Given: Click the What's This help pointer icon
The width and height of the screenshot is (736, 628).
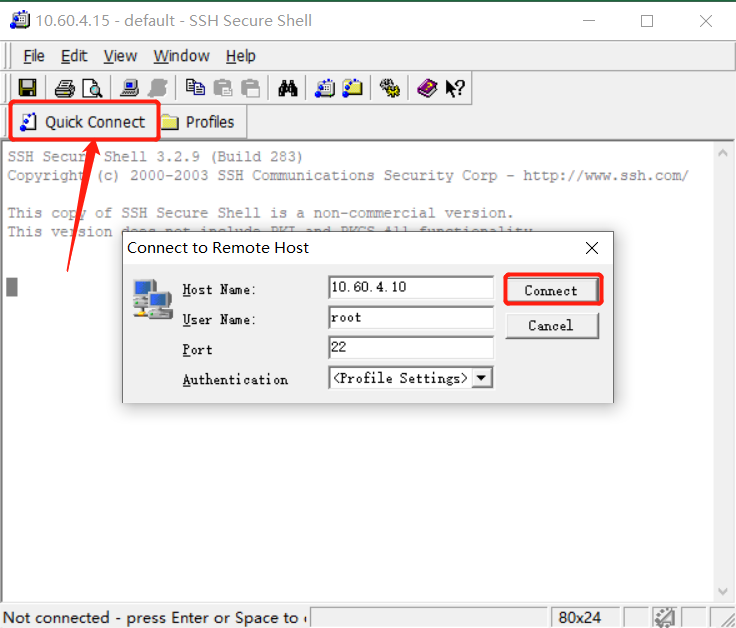Looking at the screenshot, I should [x=454, y=88].
